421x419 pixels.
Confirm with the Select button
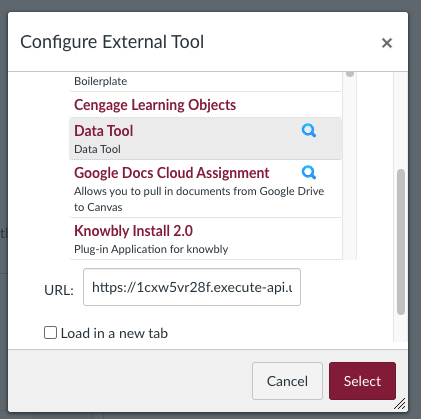click(x=362, y=381)
